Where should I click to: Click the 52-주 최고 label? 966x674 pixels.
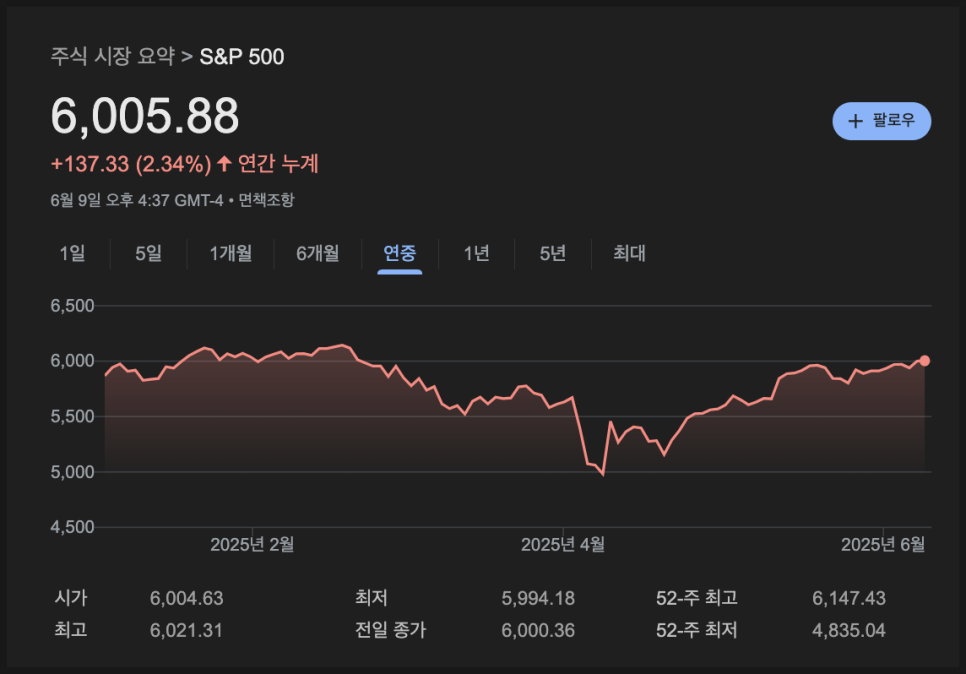pyautogui.click(x=697, y=598)
